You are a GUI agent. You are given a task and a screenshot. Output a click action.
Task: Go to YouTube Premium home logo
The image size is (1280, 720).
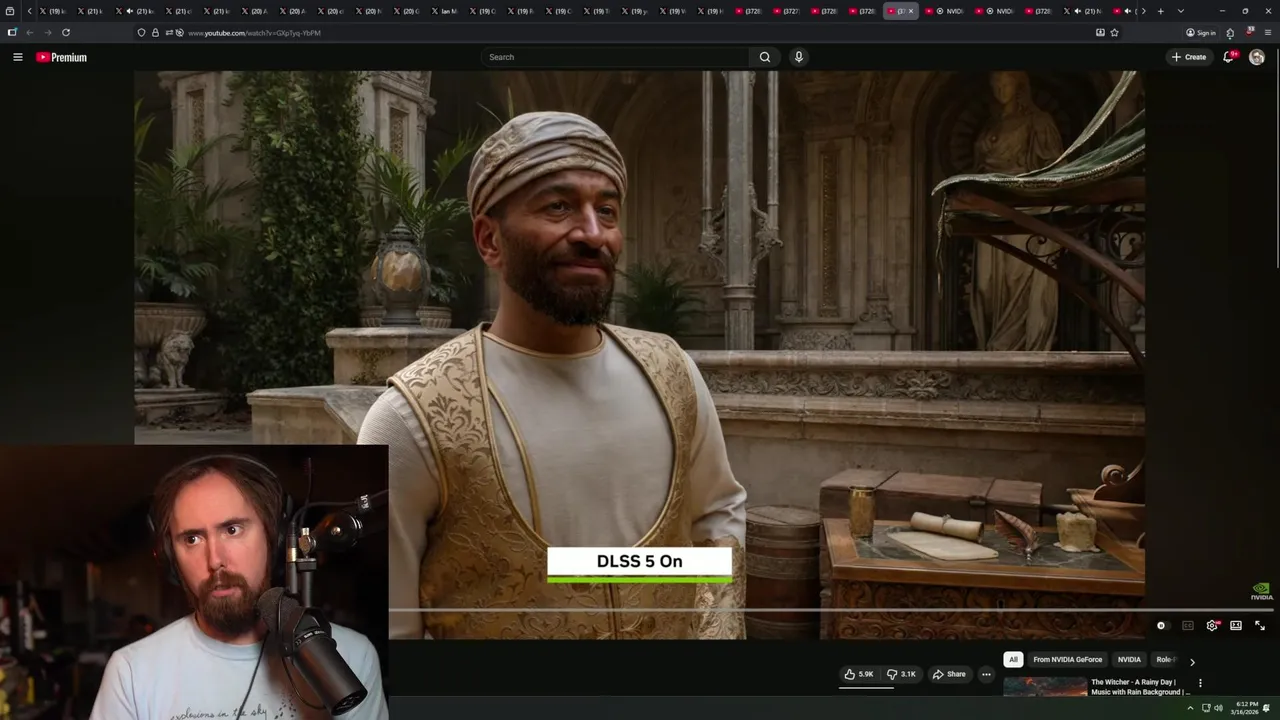(x=61, y=57)
